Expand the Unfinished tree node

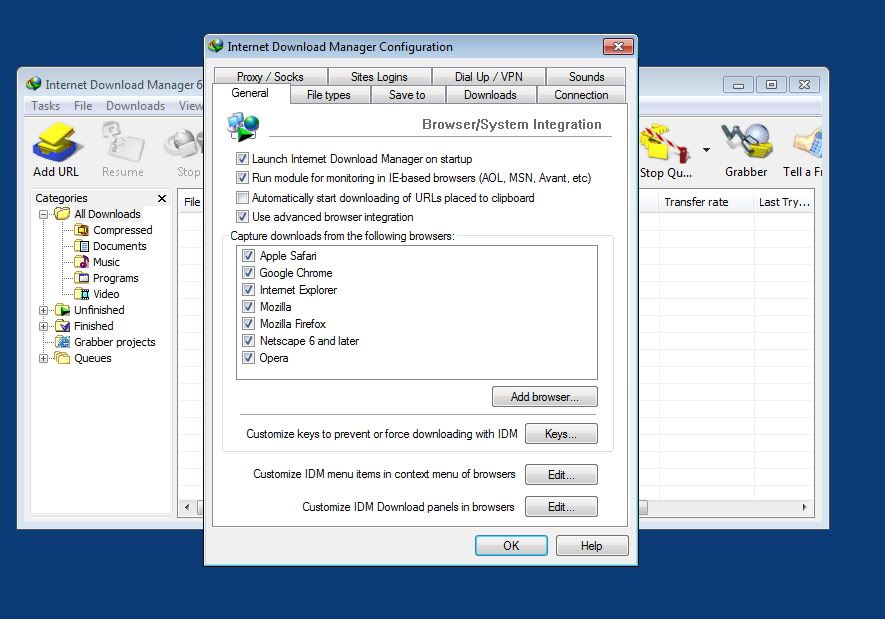[x=43, y=310]
